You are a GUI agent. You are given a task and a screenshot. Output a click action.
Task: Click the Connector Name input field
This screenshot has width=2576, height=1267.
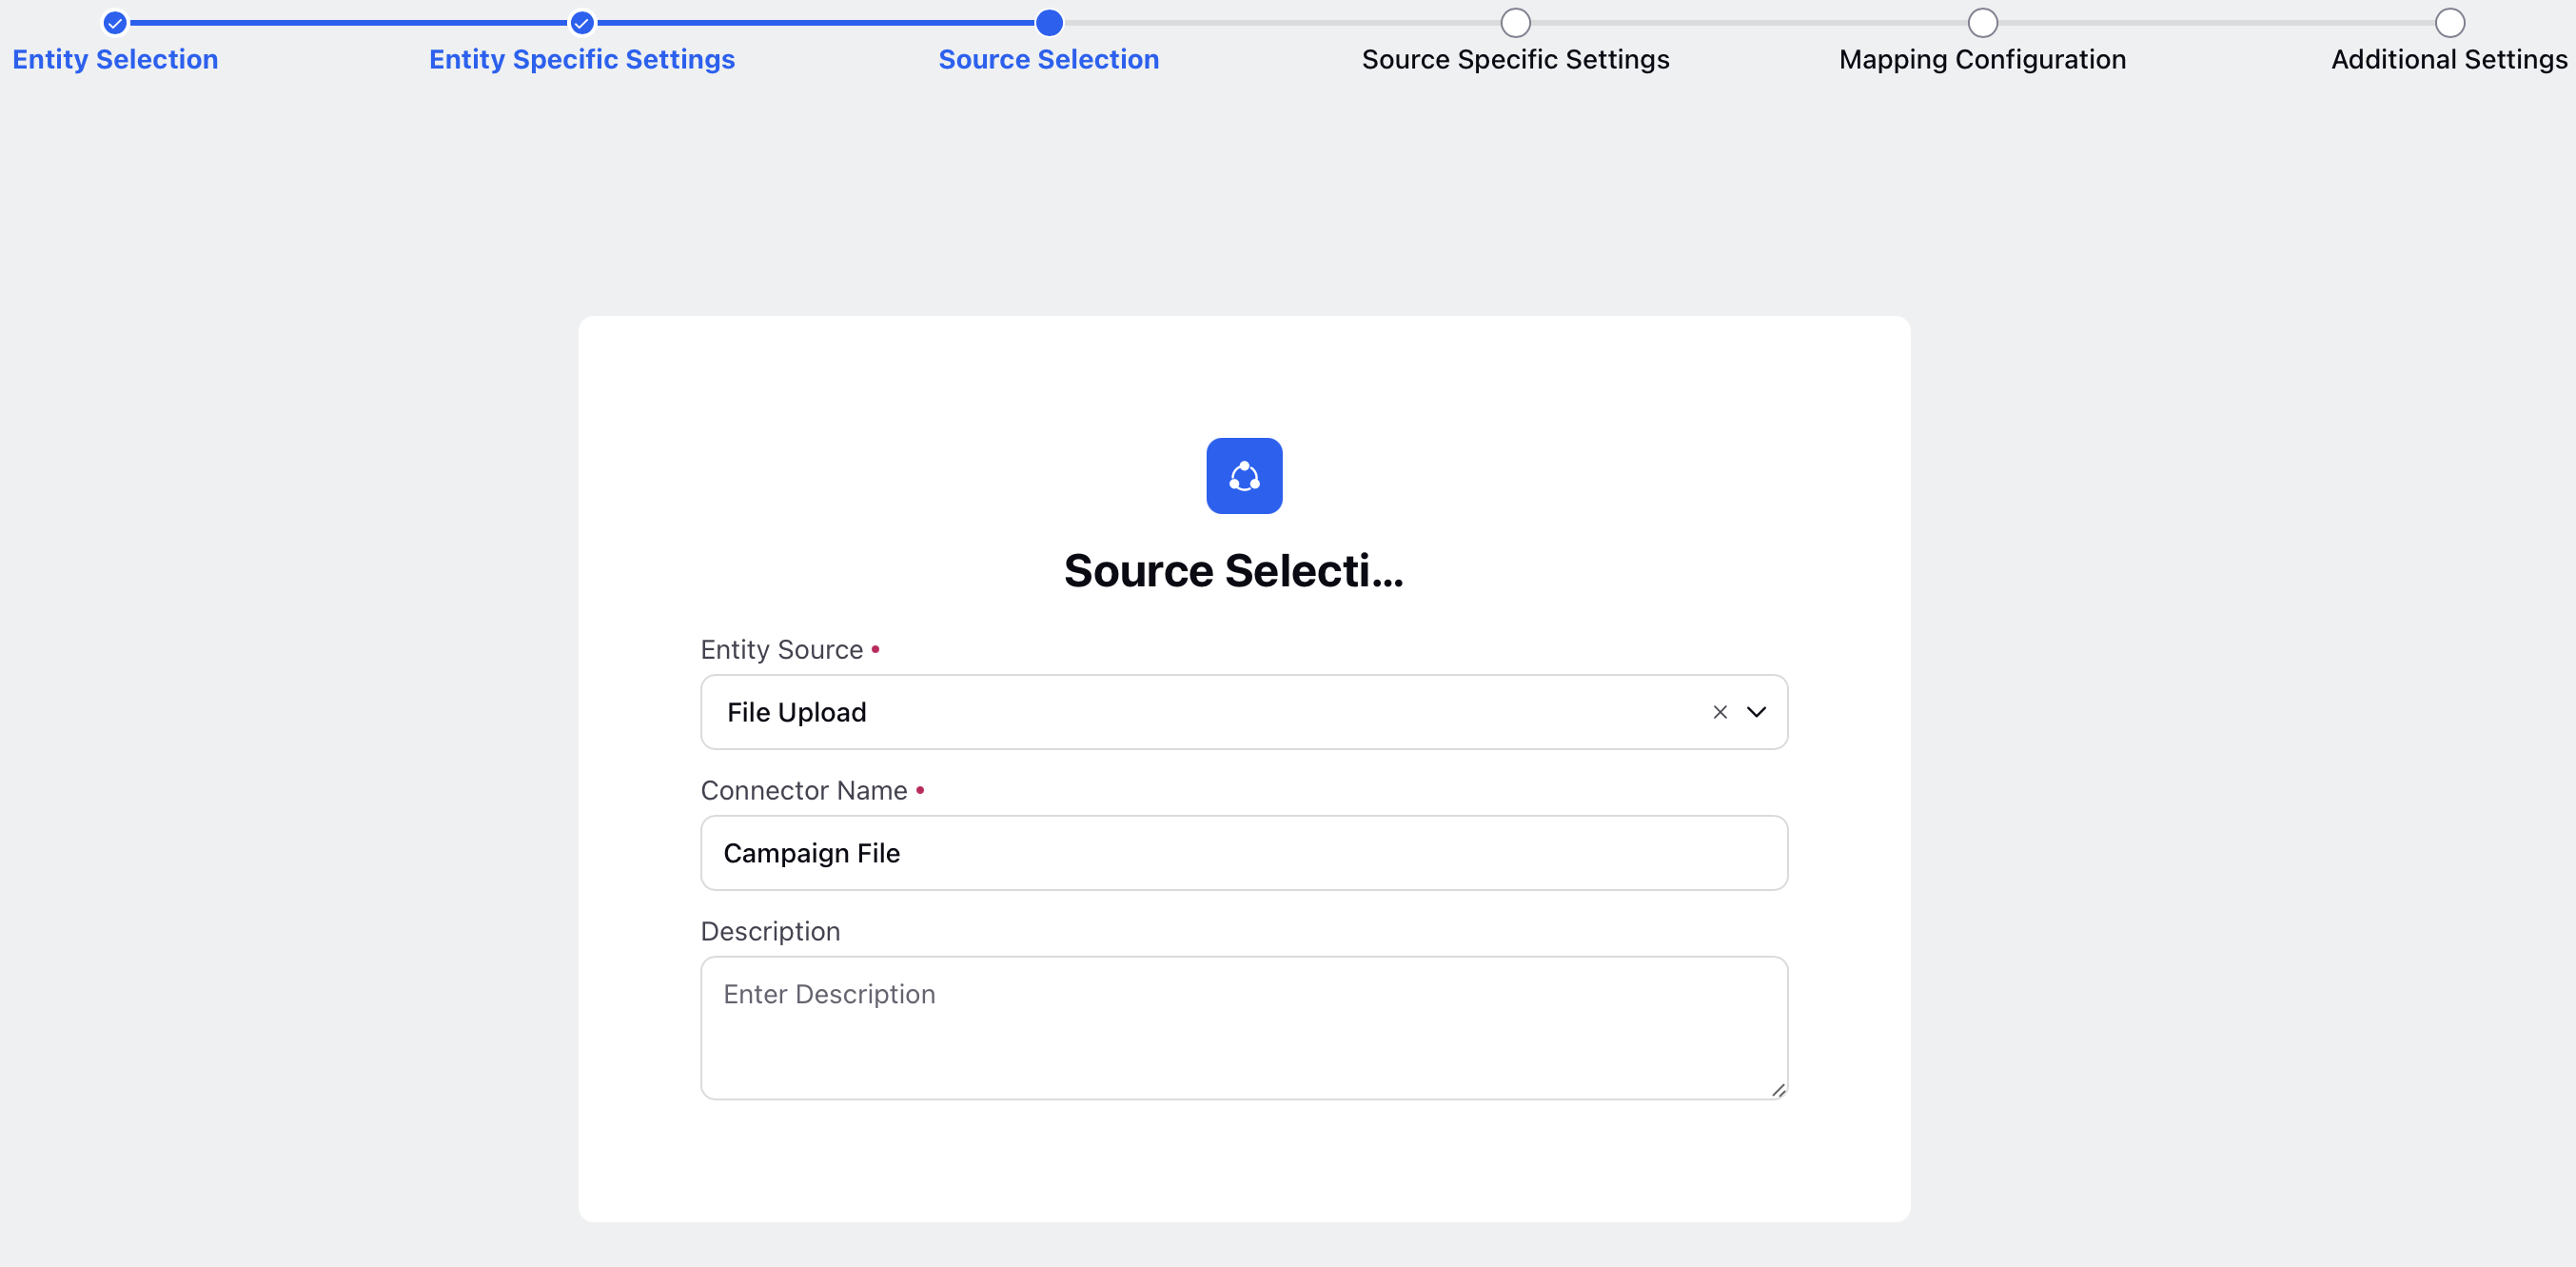pyautogui.click(x=1244, y=853)
